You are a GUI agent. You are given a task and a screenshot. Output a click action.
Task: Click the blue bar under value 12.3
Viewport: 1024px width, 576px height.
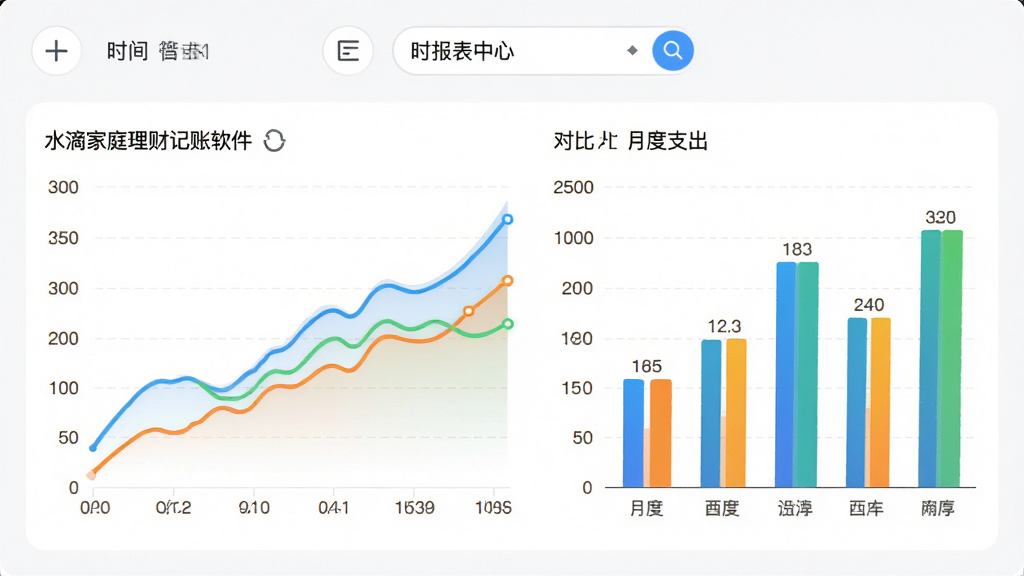point(711,413)
